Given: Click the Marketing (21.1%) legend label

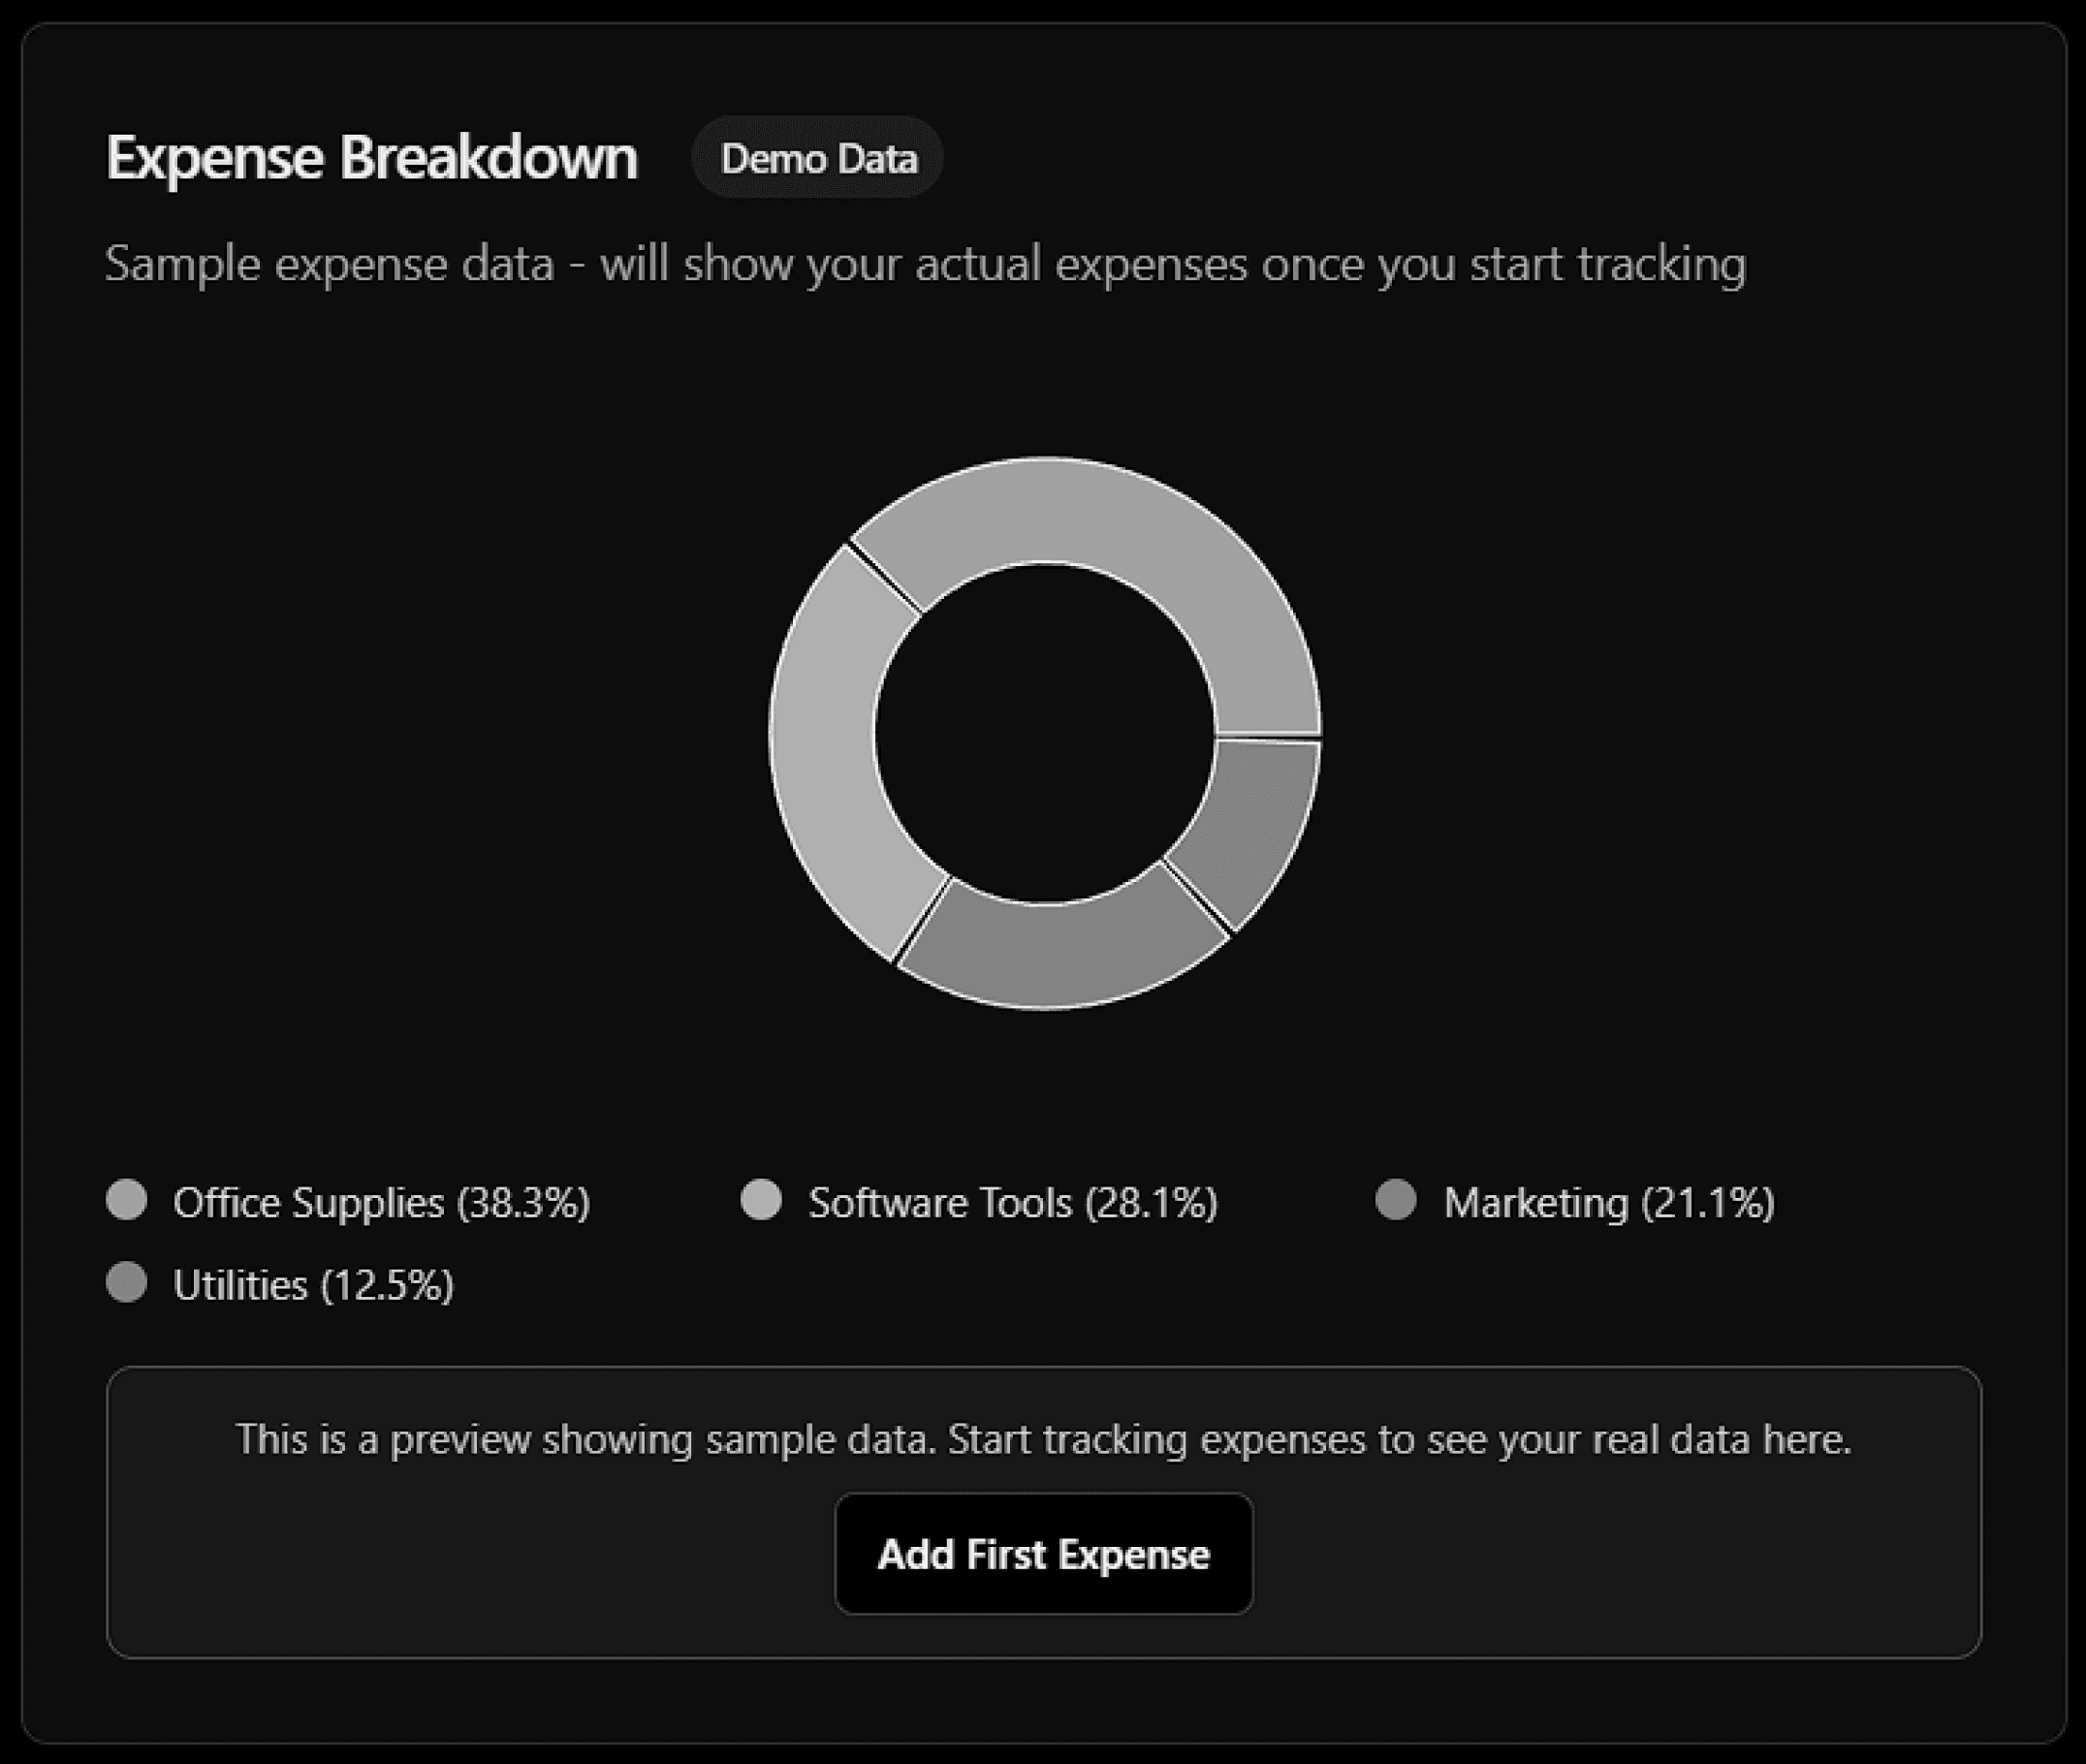Looking at the screenshot, I should click(1608, 1203).
